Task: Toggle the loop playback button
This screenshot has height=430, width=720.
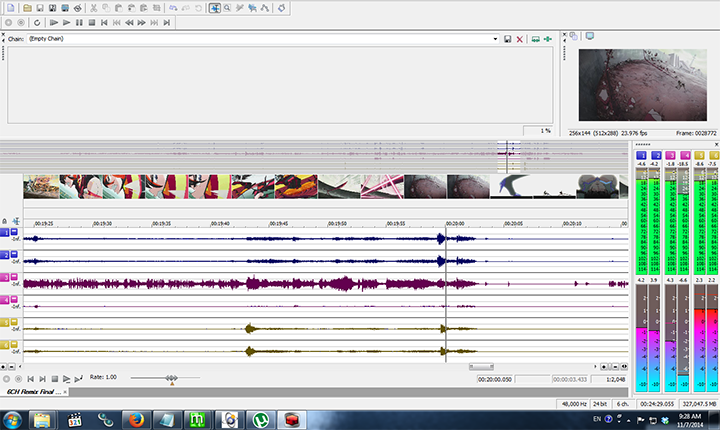Action: 37,21
